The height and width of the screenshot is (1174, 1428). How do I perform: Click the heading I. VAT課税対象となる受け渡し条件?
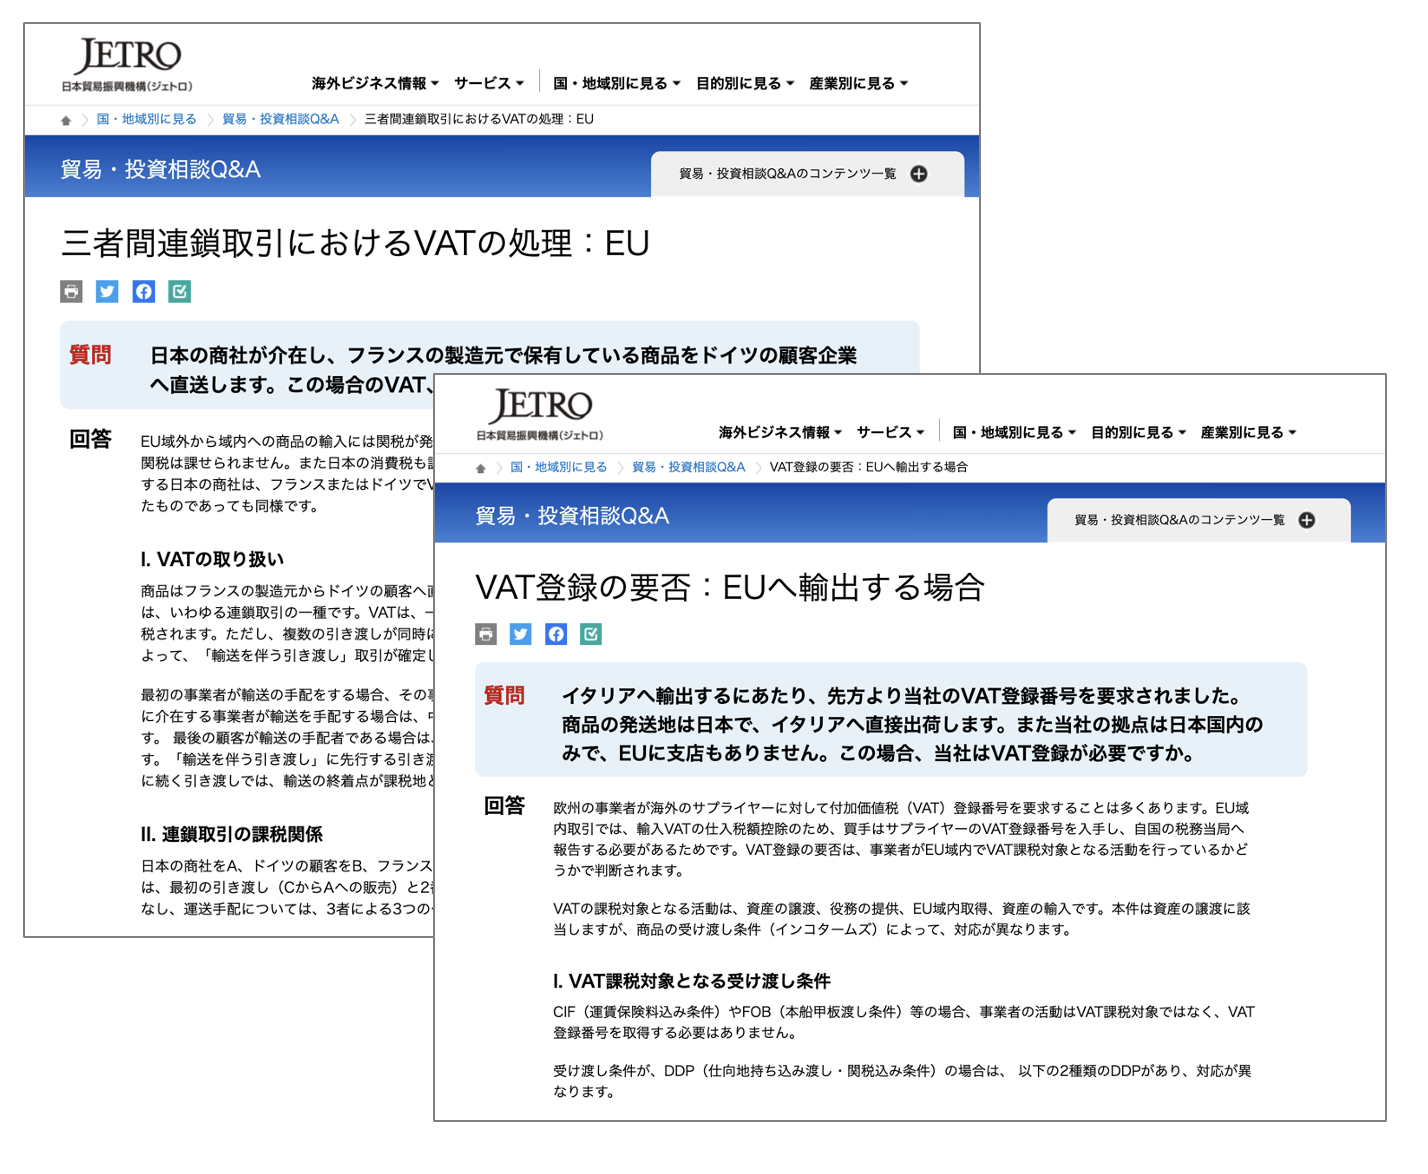[692, 981]
